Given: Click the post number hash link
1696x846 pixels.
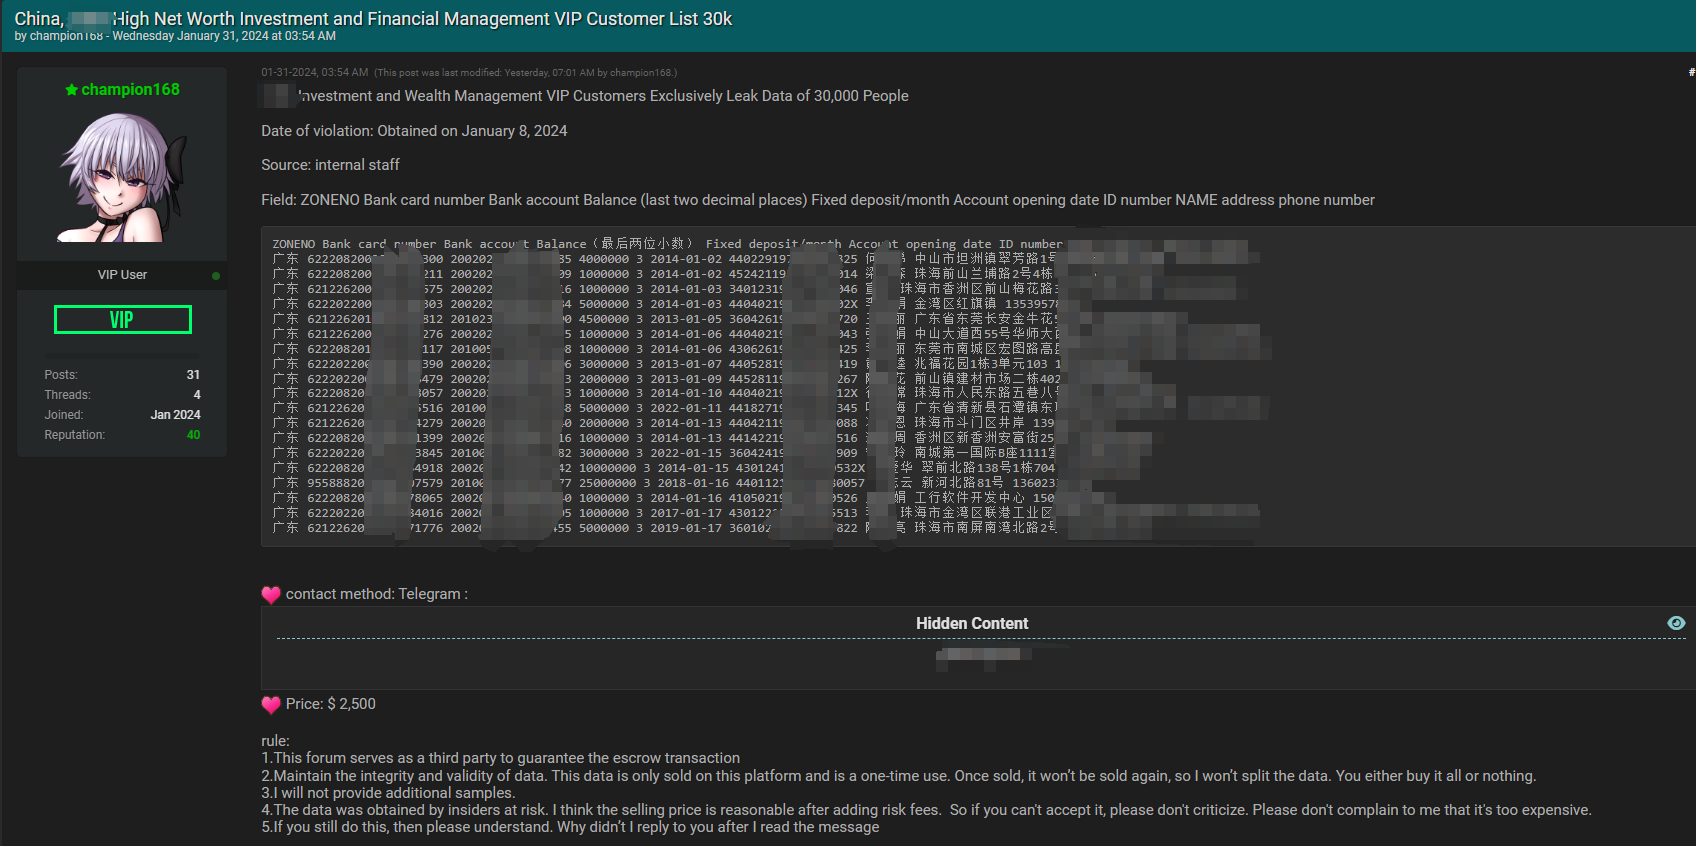Looking at the screenshot, I should (1691, 72).
